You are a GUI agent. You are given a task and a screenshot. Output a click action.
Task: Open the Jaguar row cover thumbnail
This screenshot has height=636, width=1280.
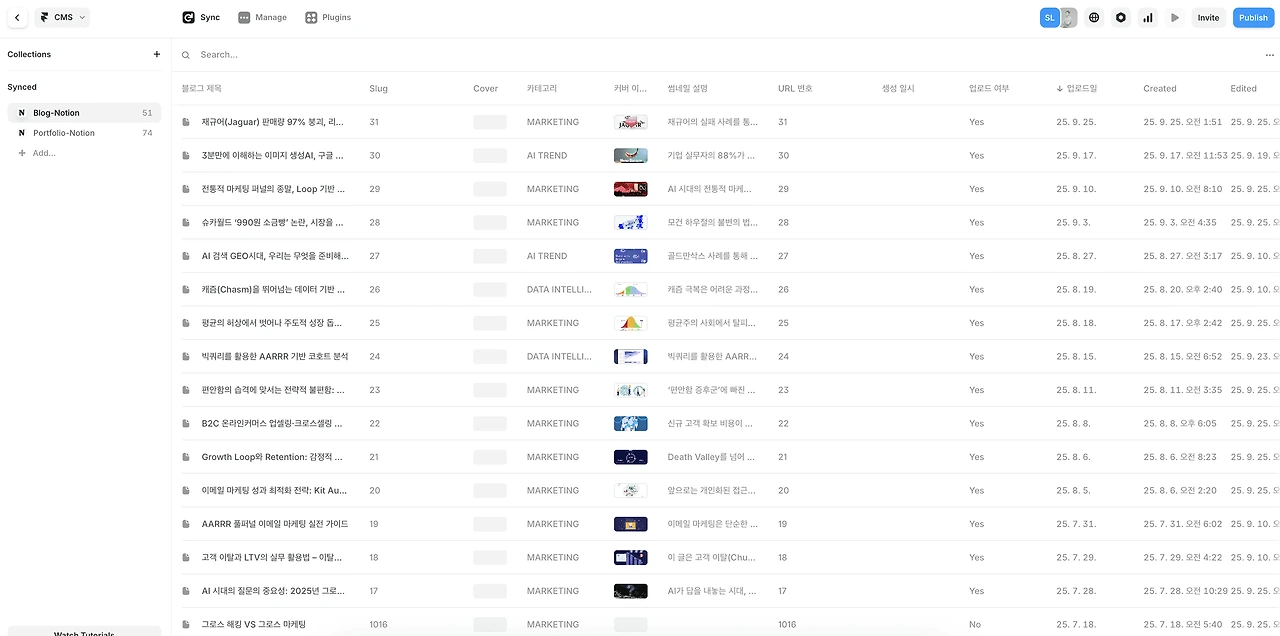tap(630, 122)
